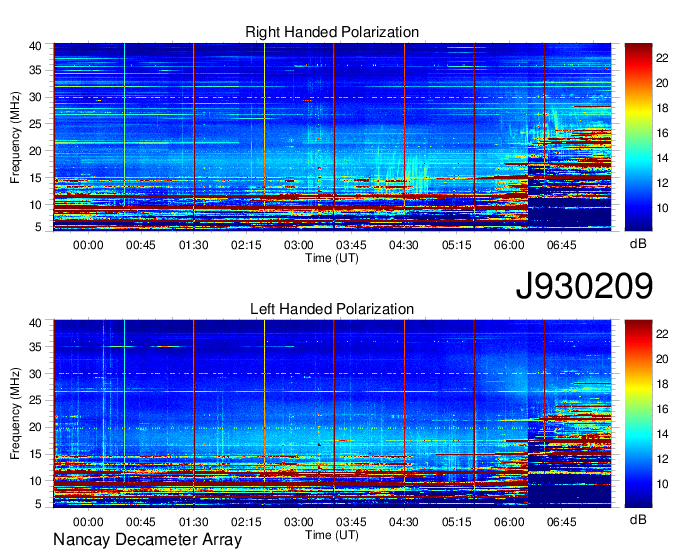Click the "12" label on the lower color bar

pyautogui.click(x=662, y=460)
